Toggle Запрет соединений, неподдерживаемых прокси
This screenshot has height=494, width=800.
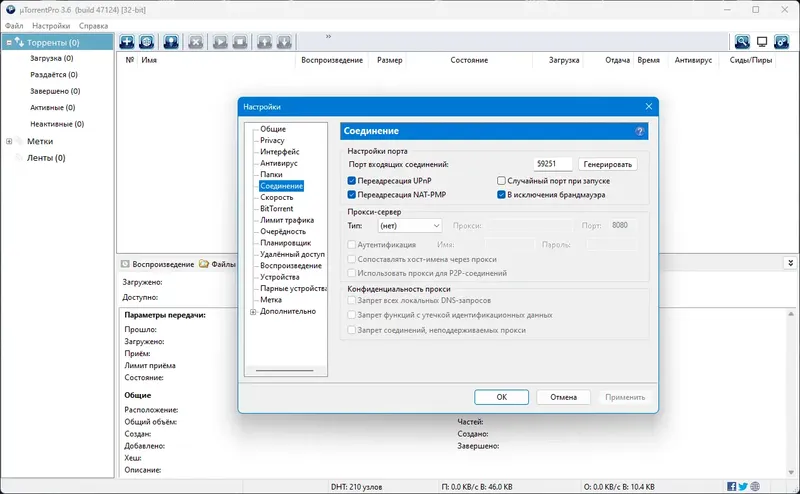(x=352, y=330)
